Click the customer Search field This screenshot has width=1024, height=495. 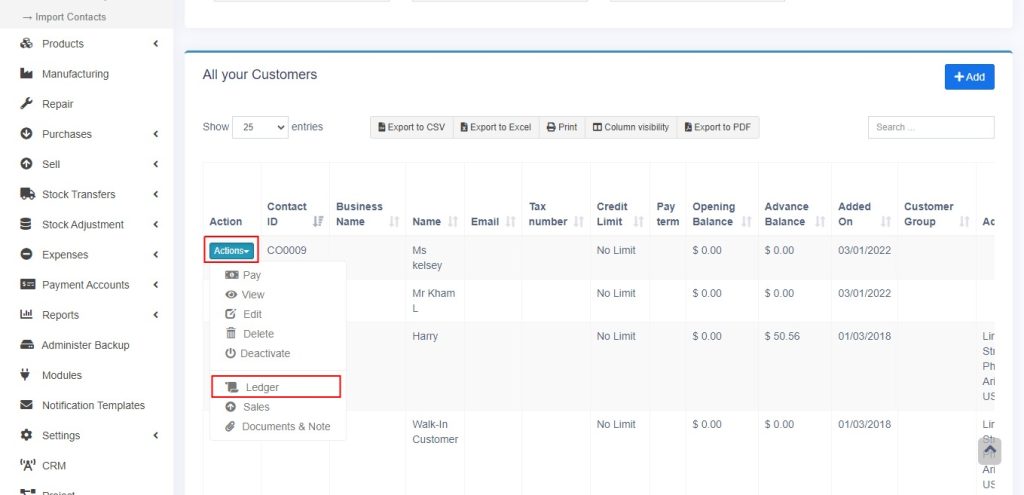tap(930, 127)
